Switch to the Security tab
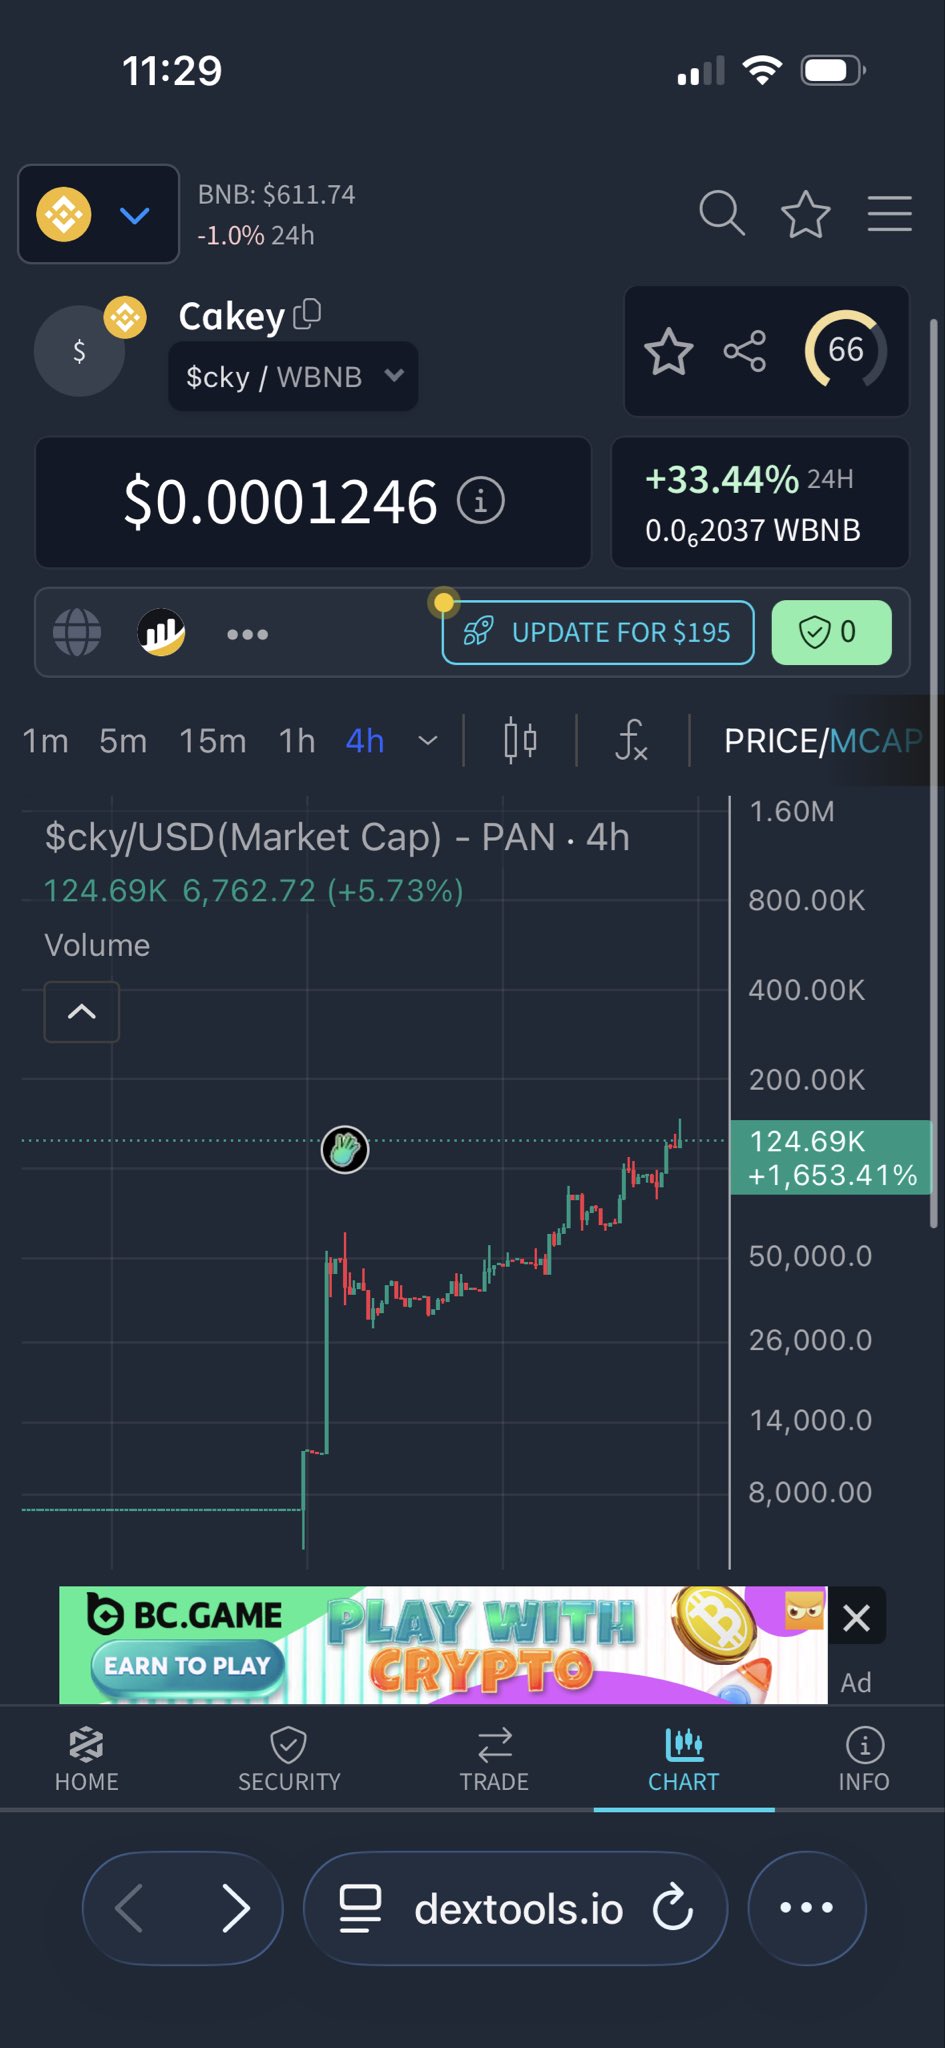The height and width of the screenshot is (2048, 945). point(289,1759)
